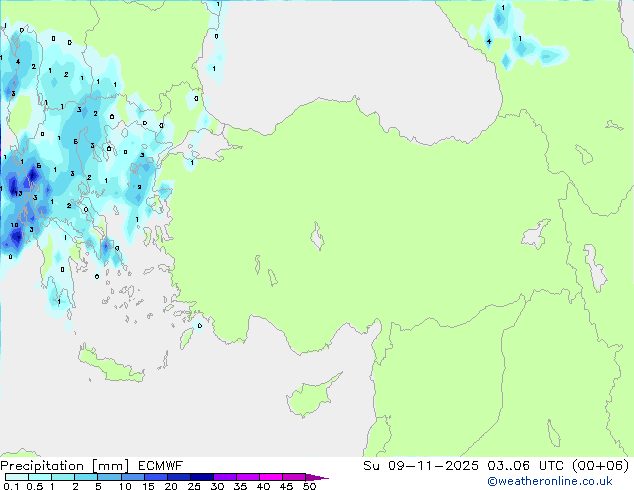Pick the 10–15 mm legend swatch
The width and height of the screenshot is (634, 490).
tap(133, 477)
